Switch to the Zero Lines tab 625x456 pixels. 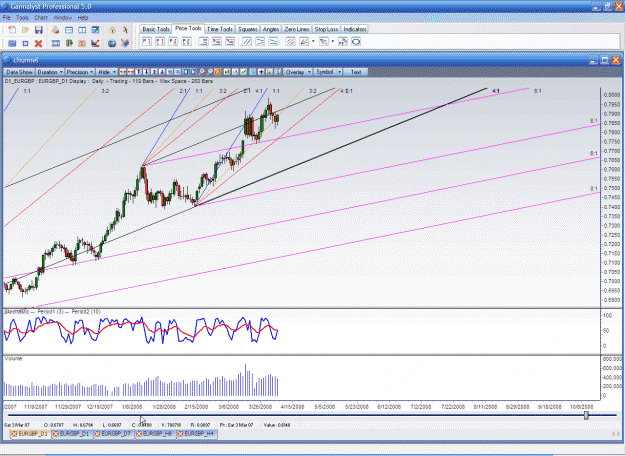297,29
